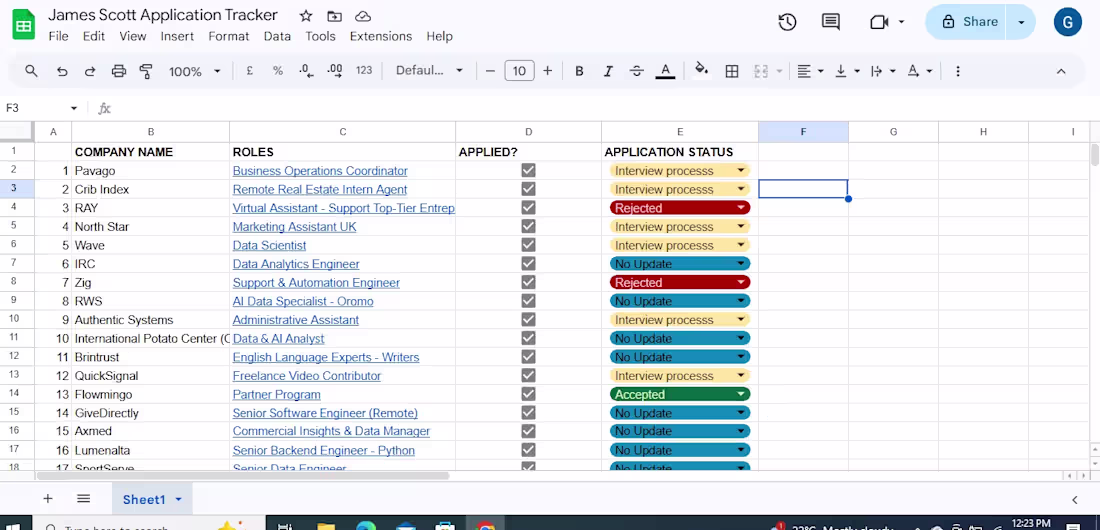Viewport: 1100px width, 530px height.
Task: Uncheck the Applied checkbox for IRC
Action: click(528, 263)
